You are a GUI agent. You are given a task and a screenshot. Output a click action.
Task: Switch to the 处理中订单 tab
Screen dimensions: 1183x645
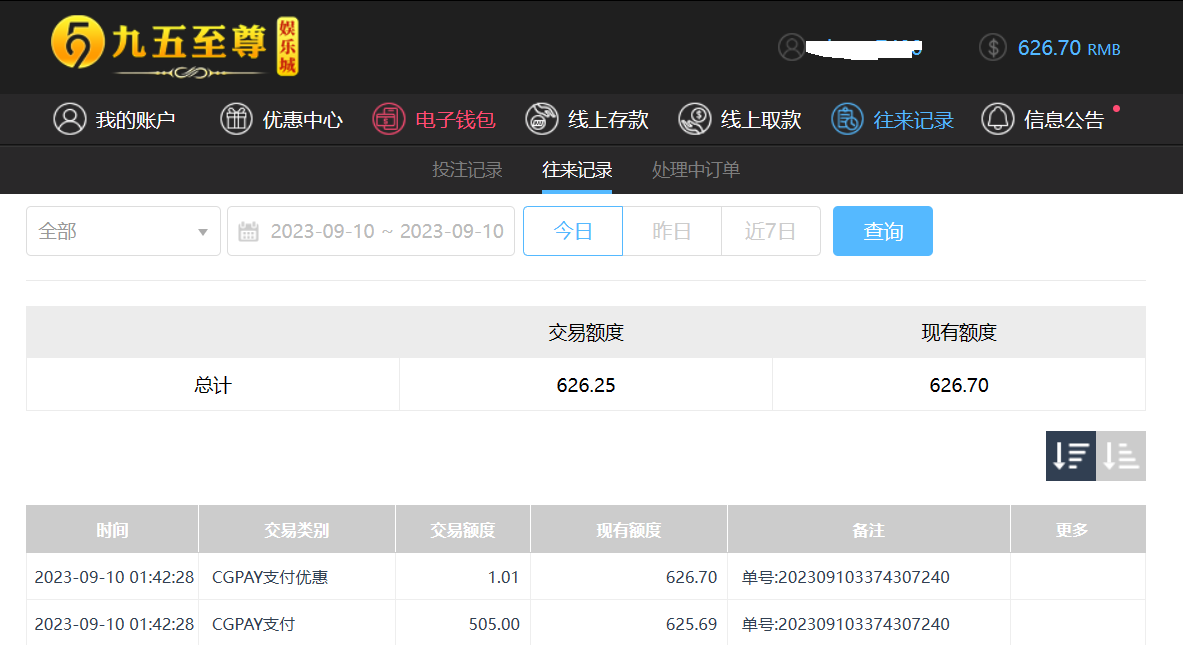[696, 170]
